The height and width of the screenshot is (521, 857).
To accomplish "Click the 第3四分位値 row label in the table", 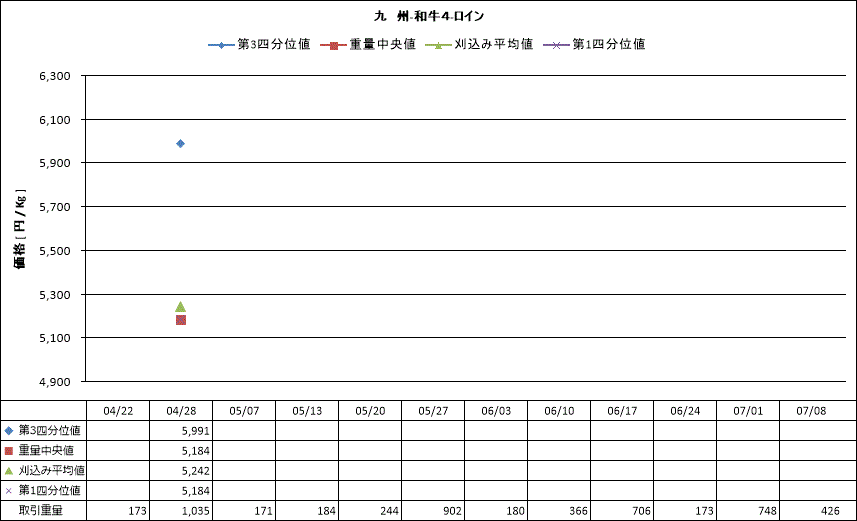I will 50,430.
